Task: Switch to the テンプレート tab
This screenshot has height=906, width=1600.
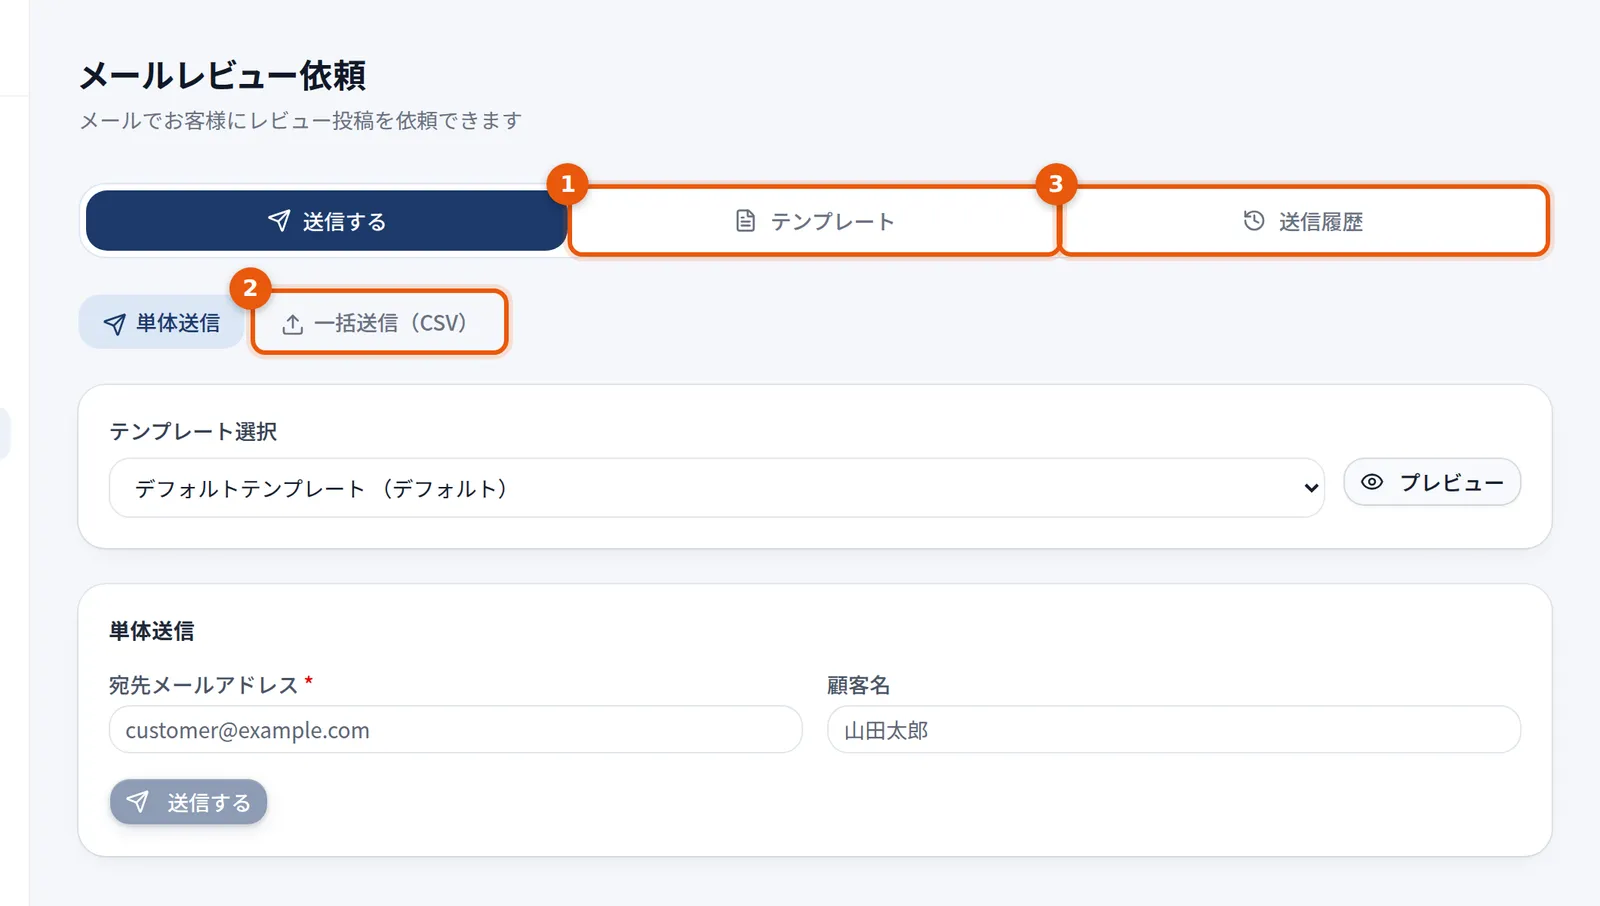Action: [x=814, y=221]
